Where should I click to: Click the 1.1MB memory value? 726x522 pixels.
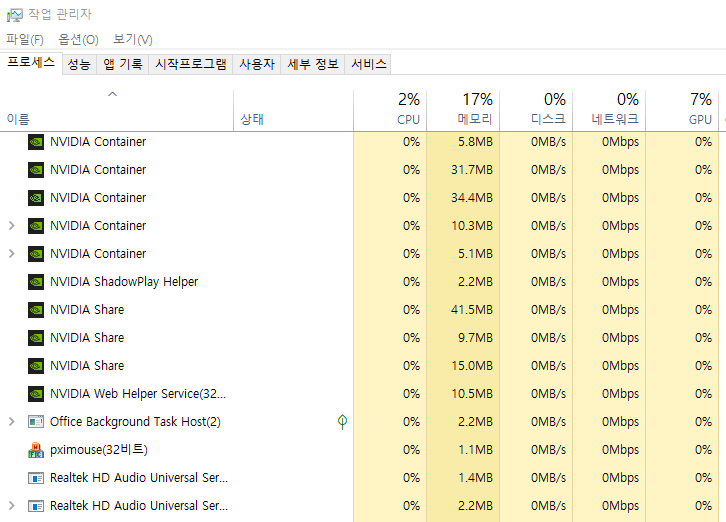(476, 450)
